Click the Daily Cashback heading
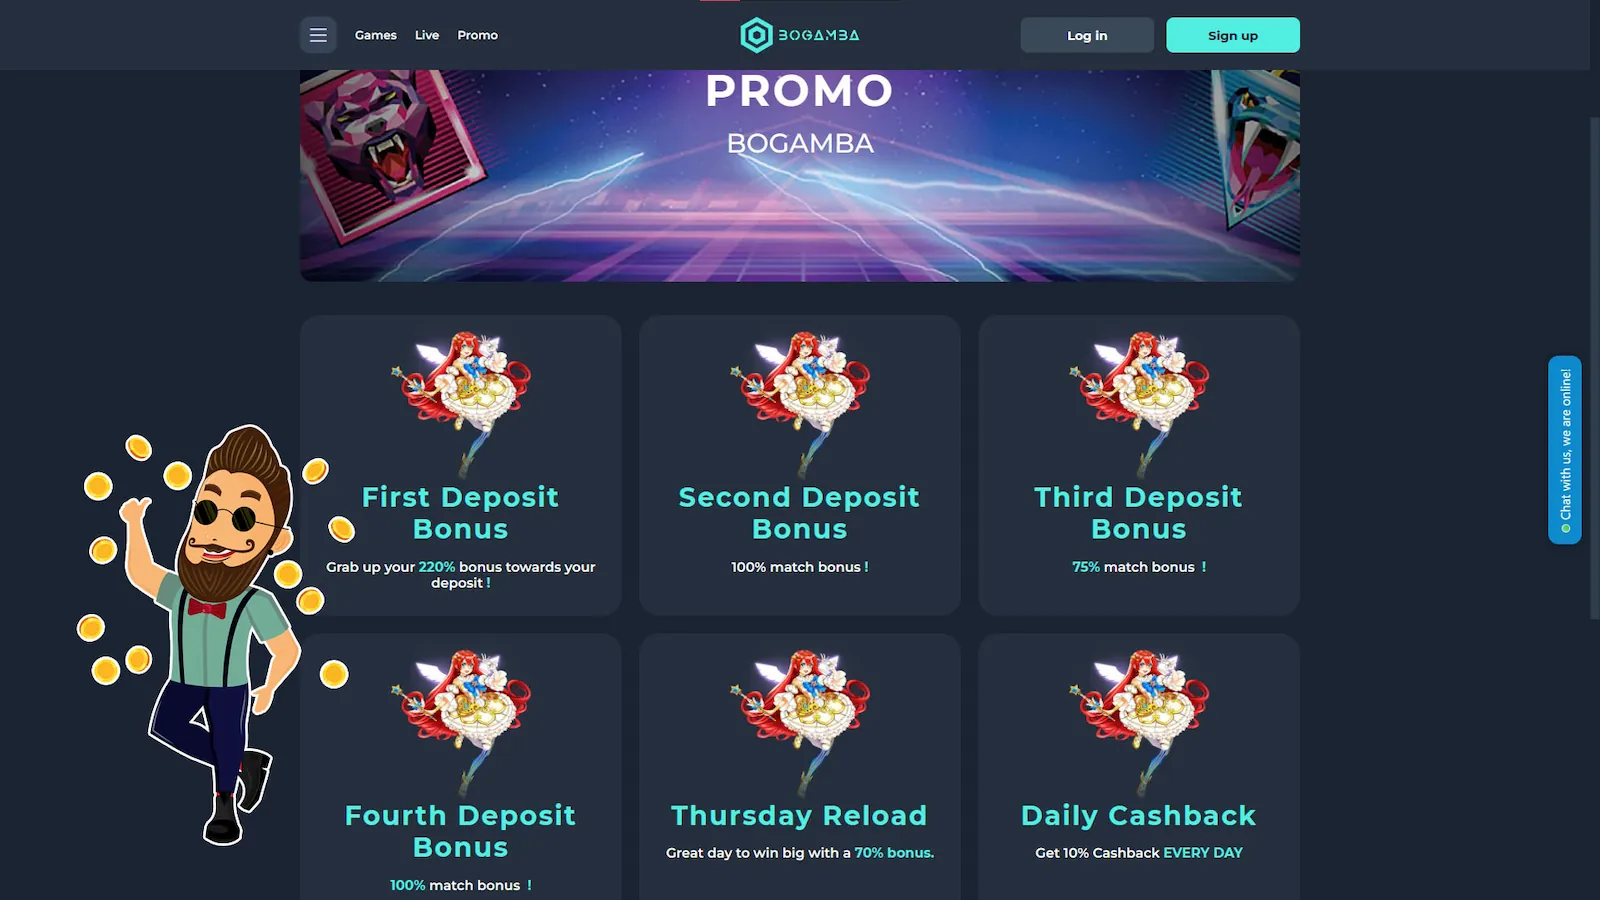1600x900 pixels. tap(1139, 816)
